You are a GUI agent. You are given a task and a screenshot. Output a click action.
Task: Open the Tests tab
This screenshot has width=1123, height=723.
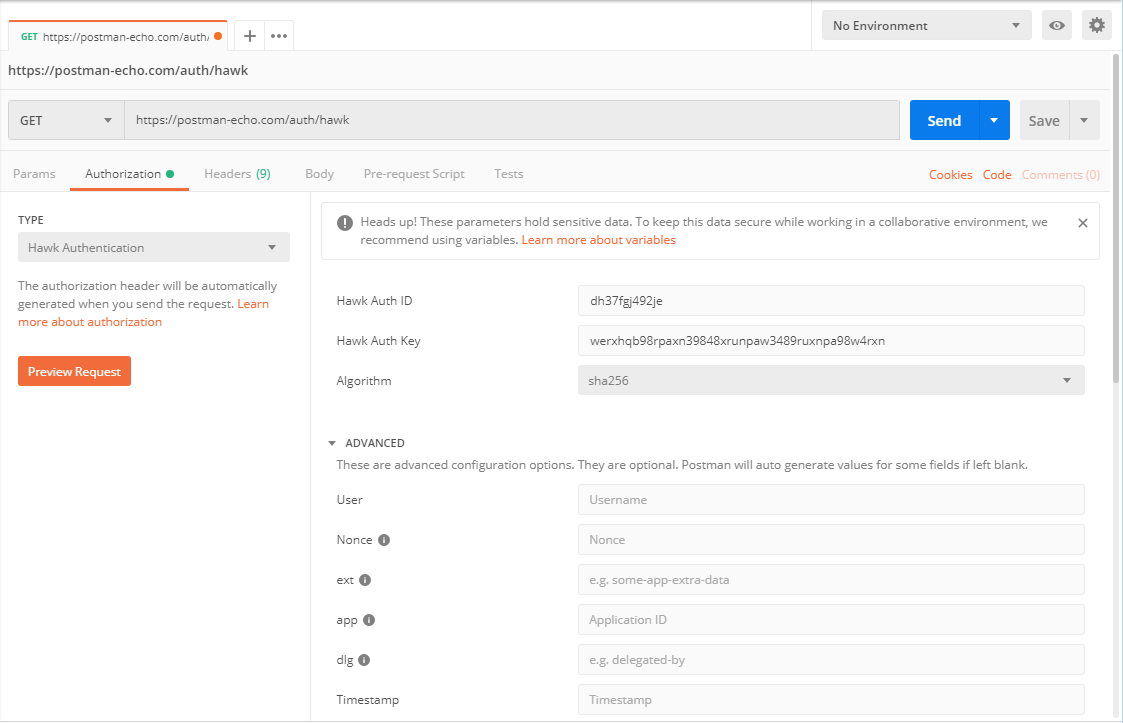(x=509, y=174)
